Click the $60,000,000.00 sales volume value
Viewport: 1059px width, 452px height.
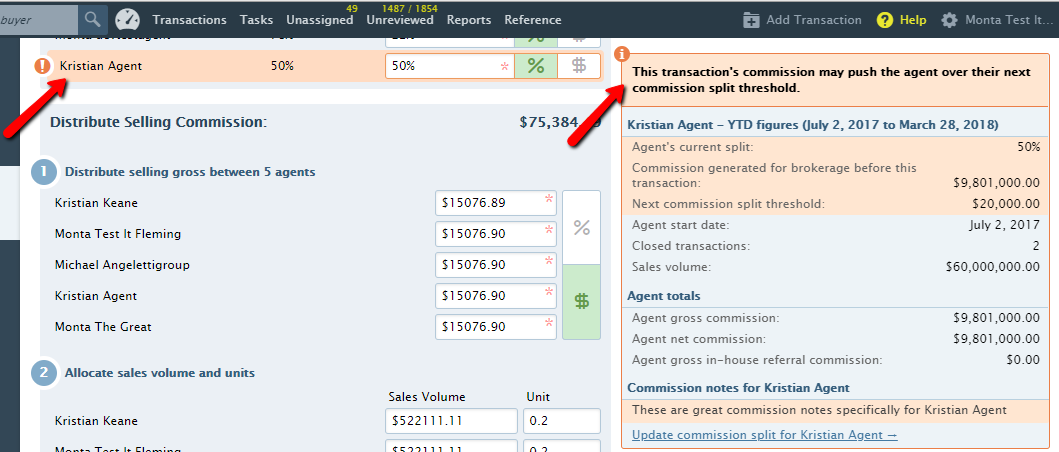pos(993,267)
